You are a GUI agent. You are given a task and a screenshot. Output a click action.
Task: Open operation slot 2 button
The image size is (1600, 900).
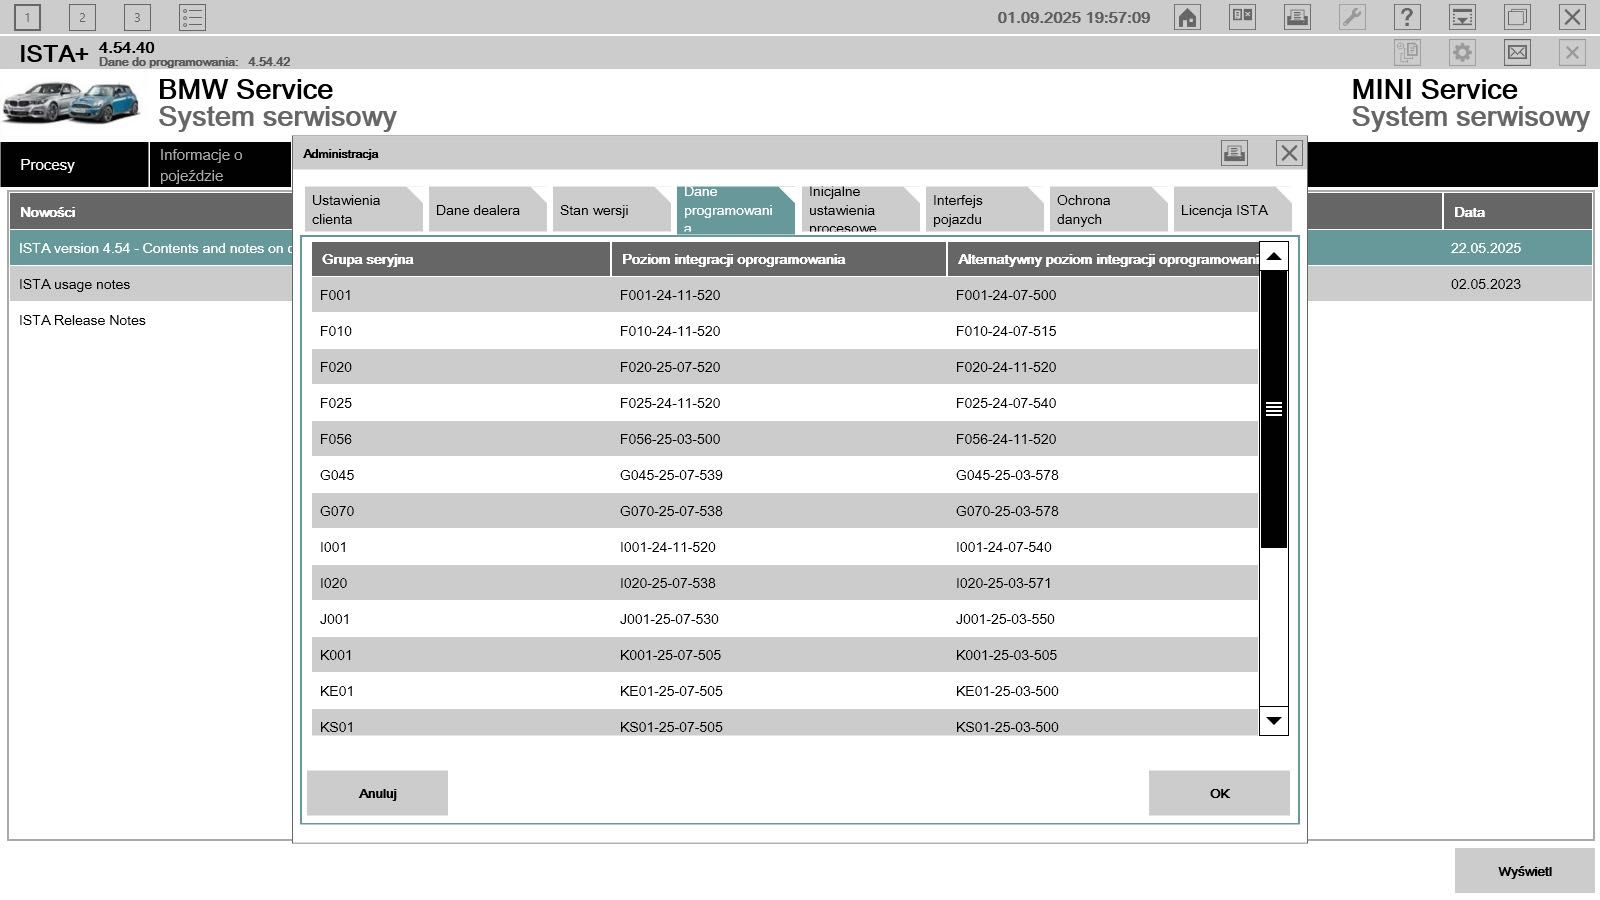82,17
